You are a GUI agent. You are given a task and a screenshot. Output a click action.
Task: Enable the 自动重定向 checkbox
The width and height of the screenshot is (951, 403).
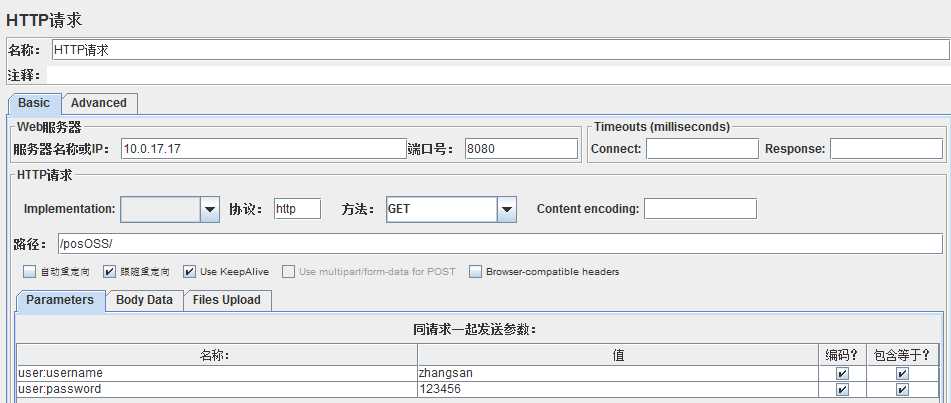[30, 271]
